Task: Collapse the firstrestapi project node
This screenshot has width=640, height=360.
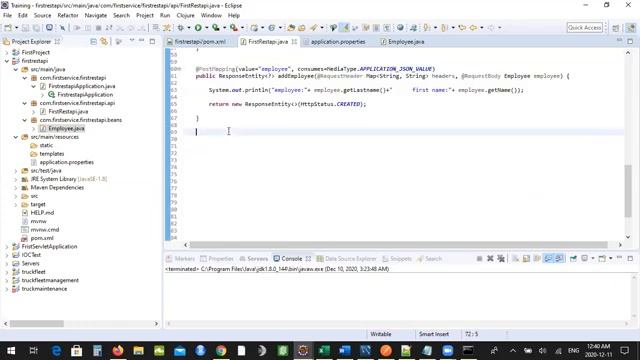Action: pyautogui.click(x=7, y=61)
